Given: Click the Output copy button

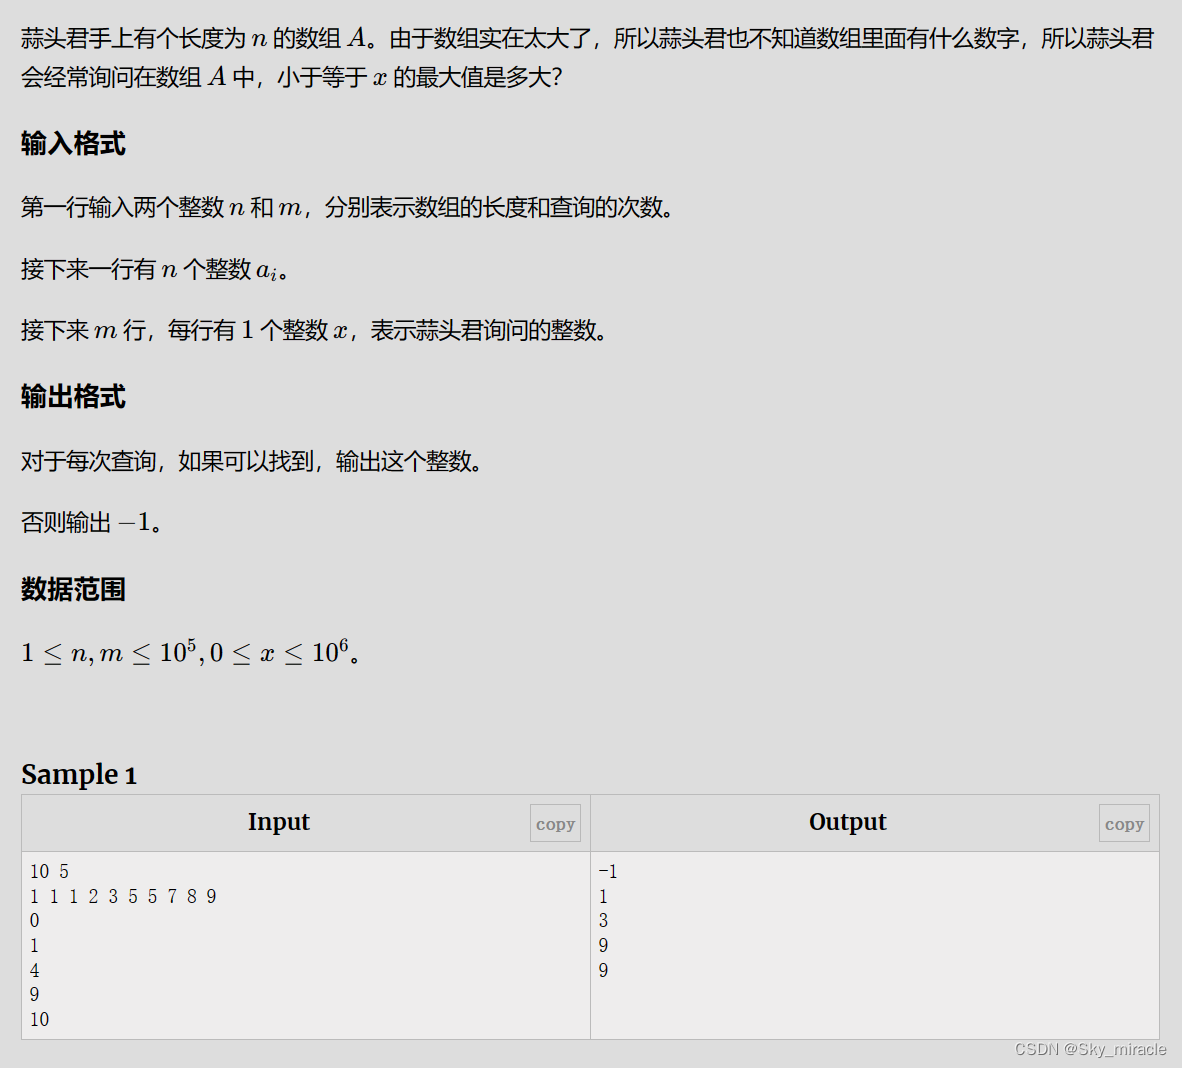Looking at the screenshot, I should (x=1124, y=823).
